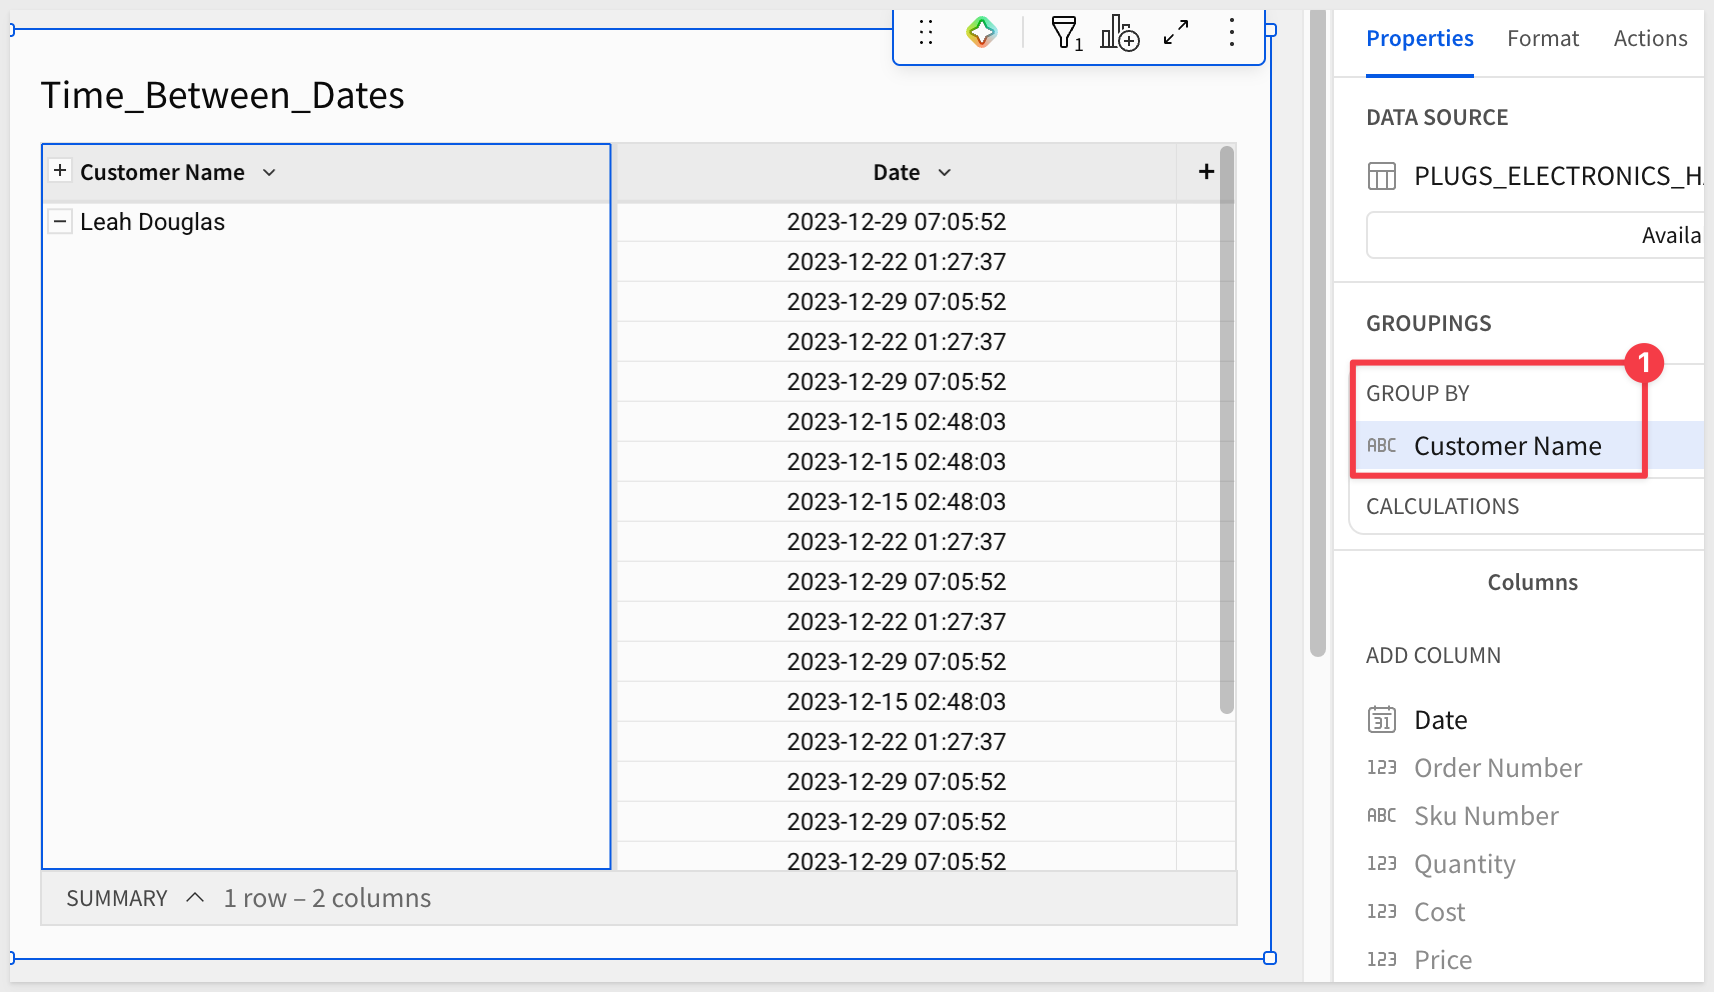This screenshot has width=1714, height=992.
Task: Open the colorful AI assistant icon
Action: click(982, 33)
